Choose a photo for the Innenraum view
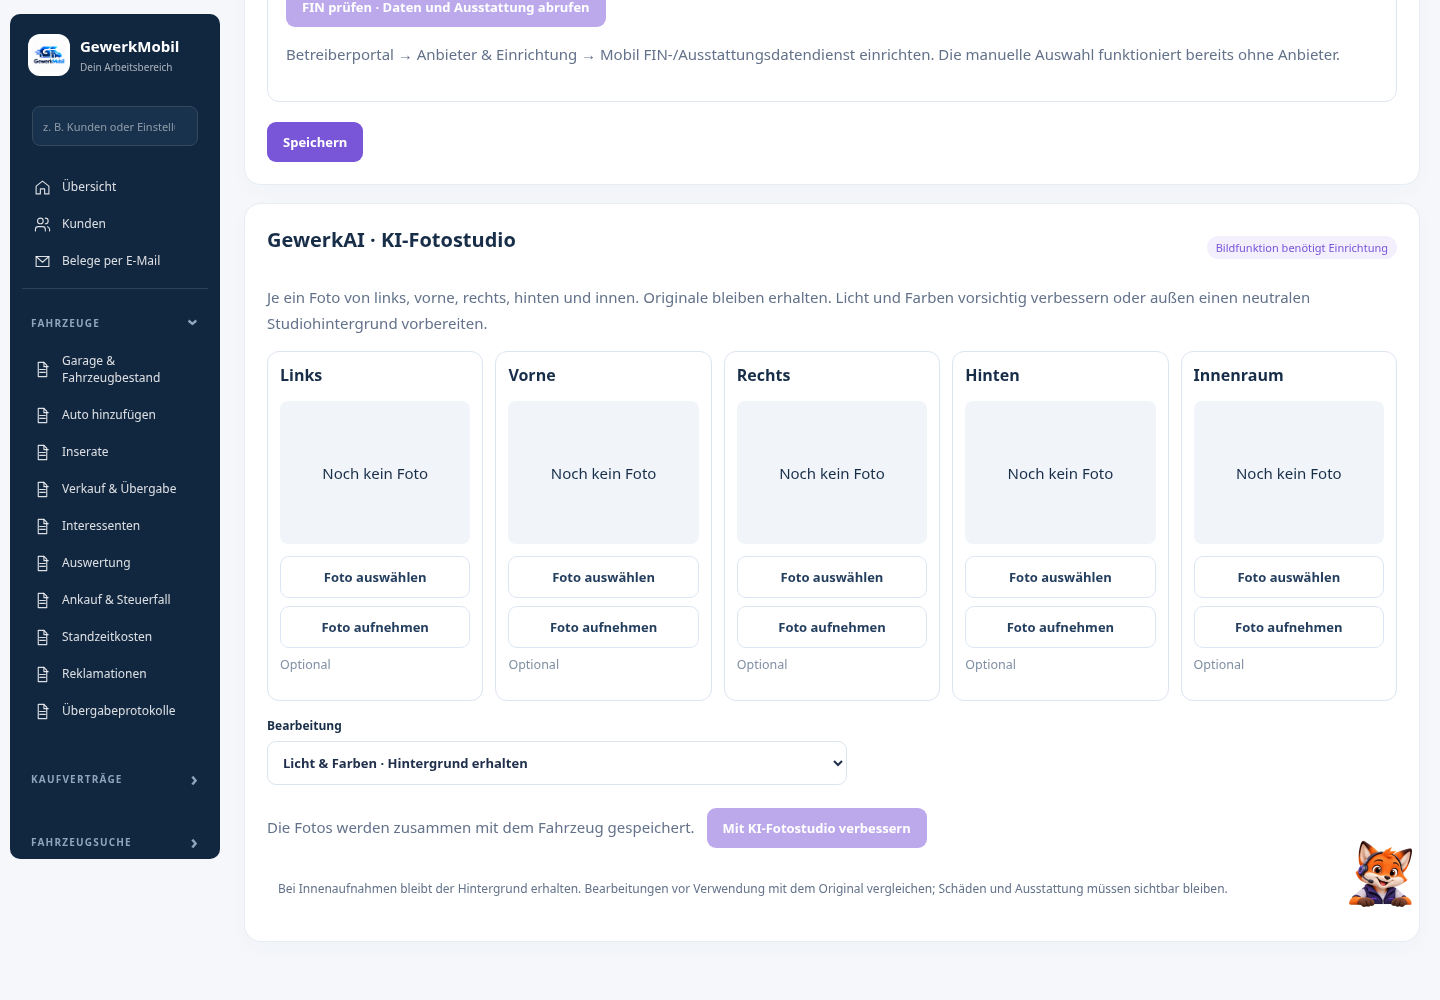The height and width of the screenshot is (1000, 1440). click(x=1289, y=577)
